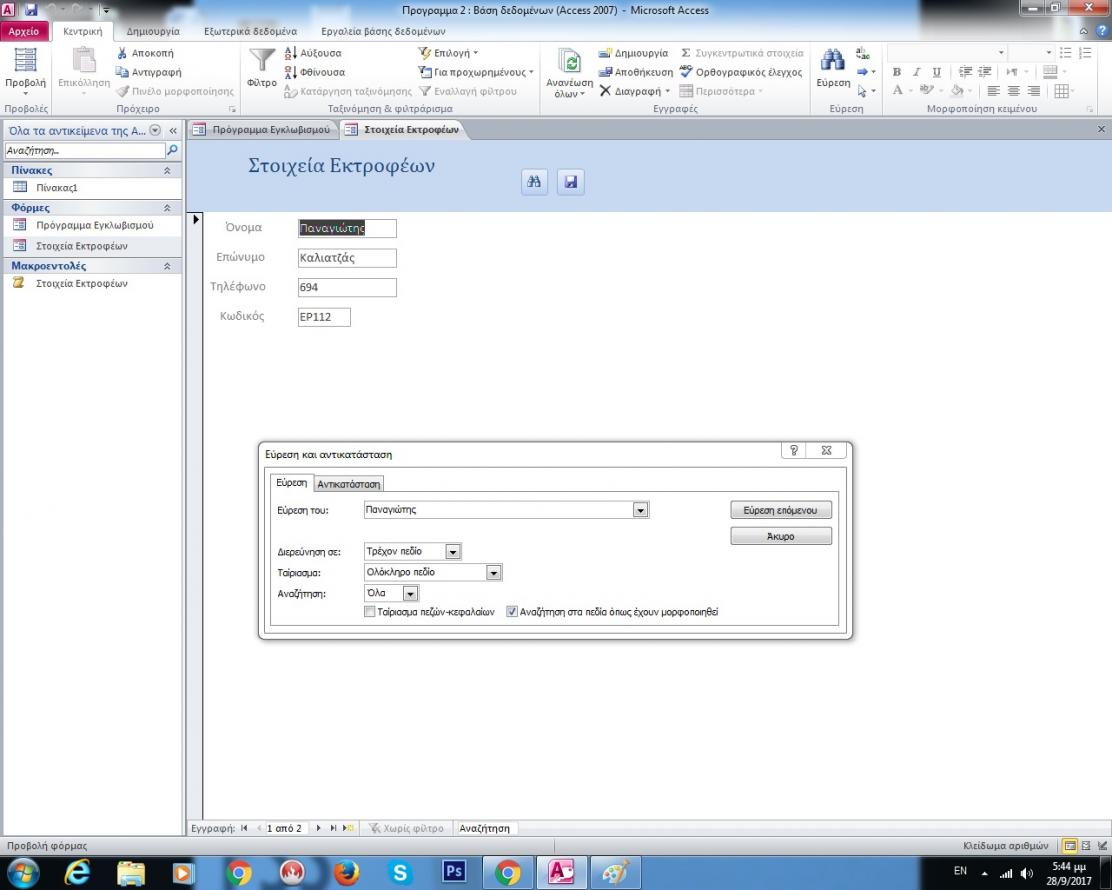Open Για προχωρημένους filter dropdown
The width and height of the screenshot is (1112, 890).
click(x=476, y=72)
